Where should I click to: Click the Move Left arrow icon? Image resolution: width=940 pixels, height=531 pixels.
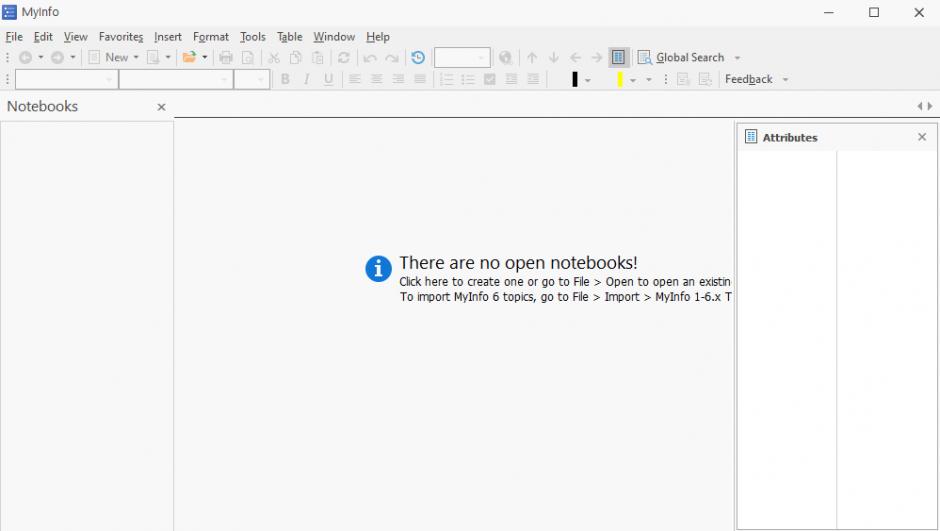pos(576,58)
